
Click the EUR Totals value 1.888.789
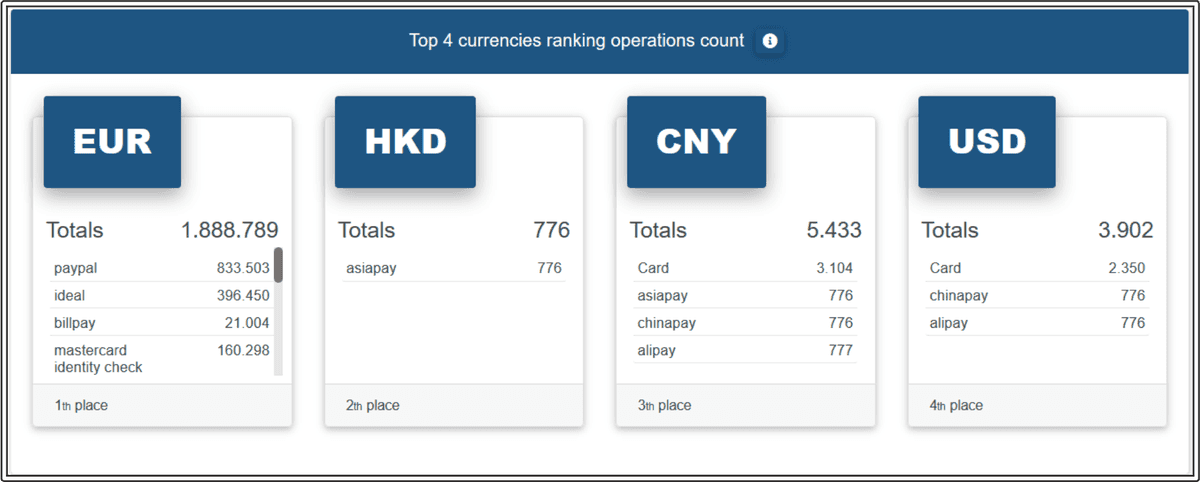click(229, 230)
